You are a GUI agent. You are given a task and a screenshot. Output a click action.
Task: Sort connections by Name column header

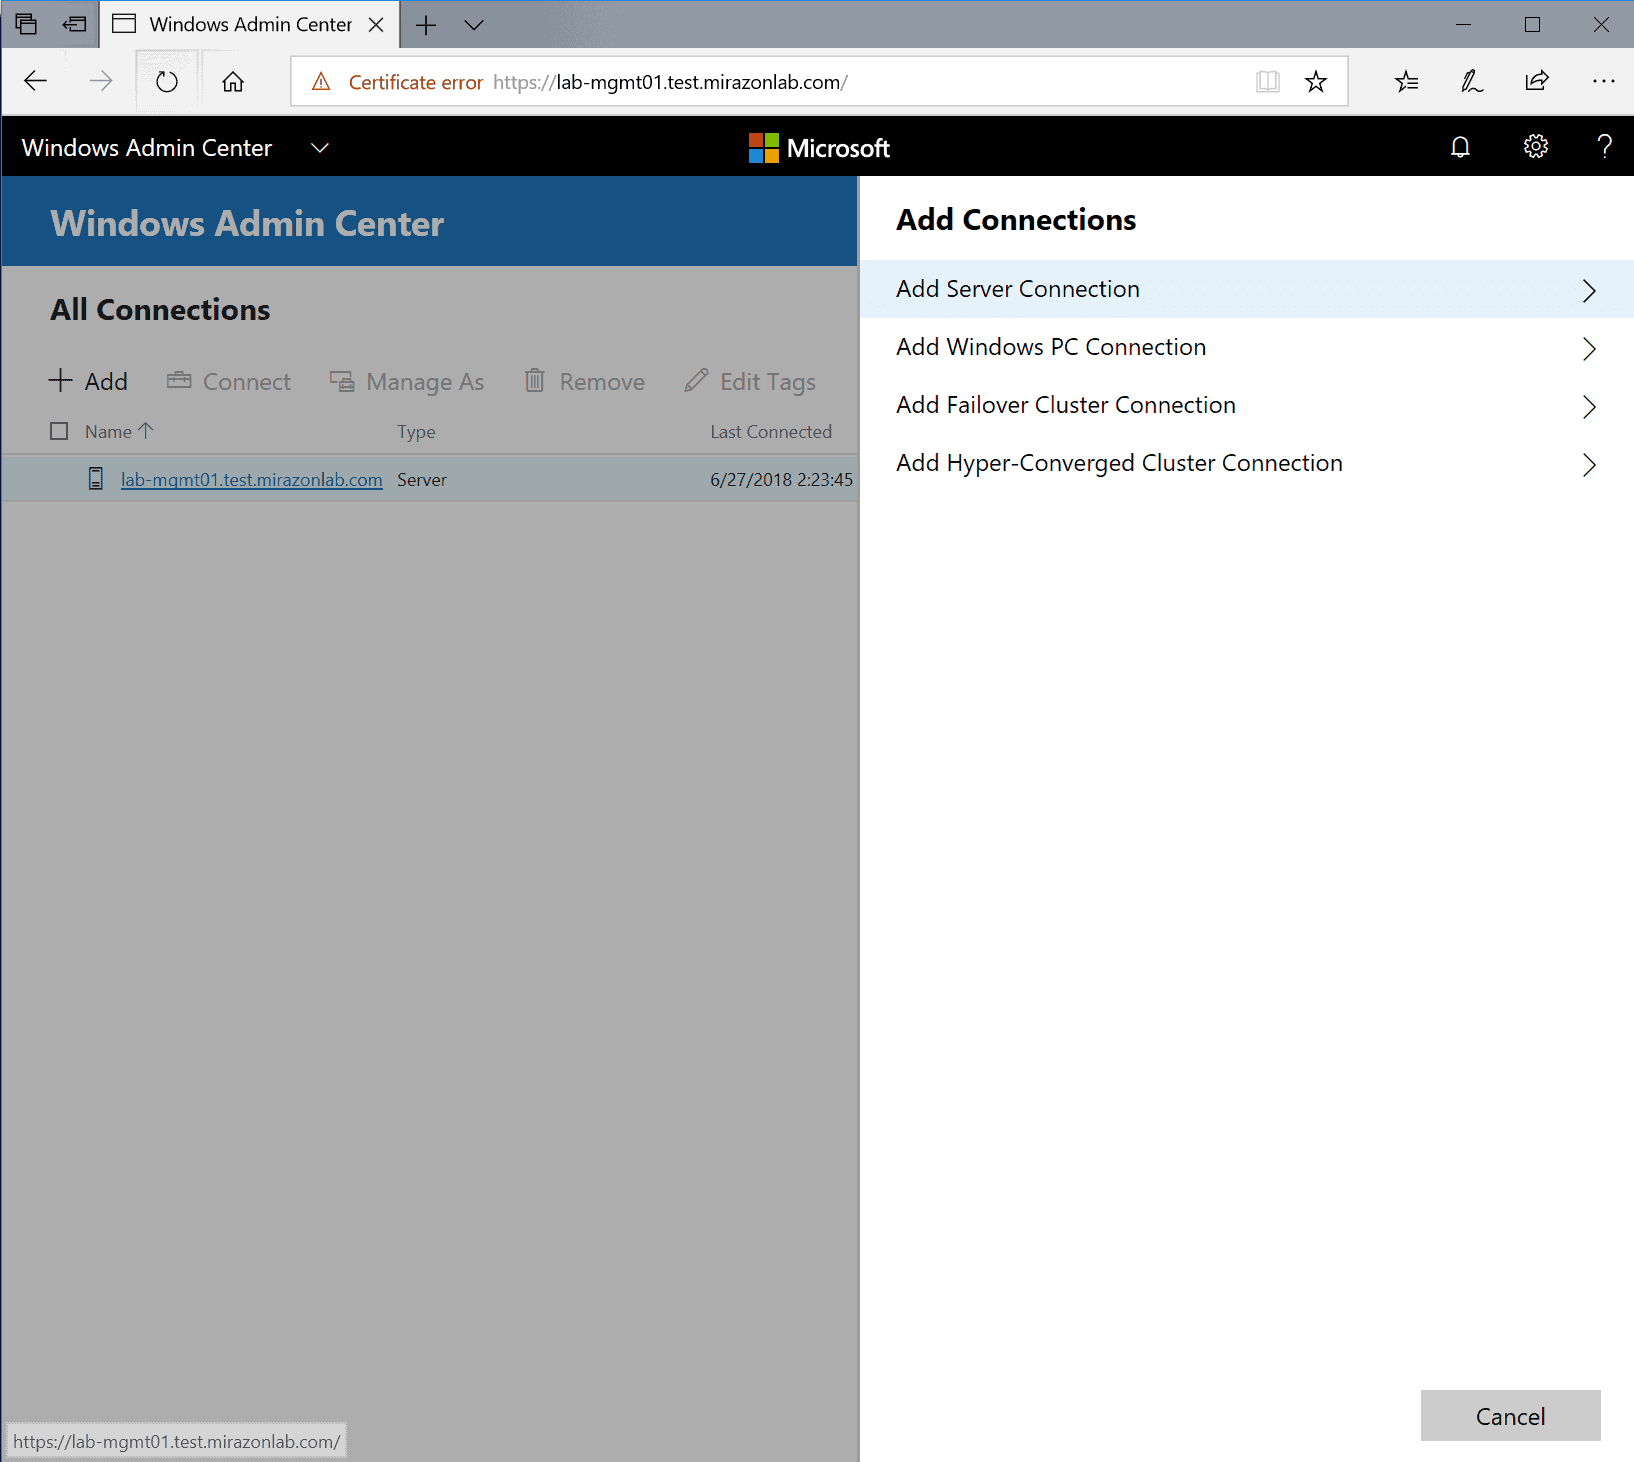[109, 432]
